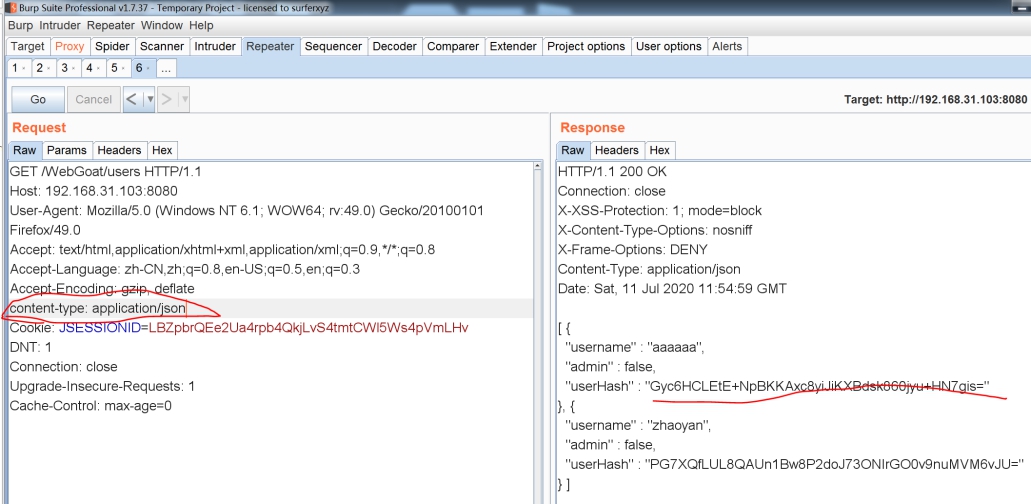
Task: Open the Help menu
Action: click(x=201, y=26)
